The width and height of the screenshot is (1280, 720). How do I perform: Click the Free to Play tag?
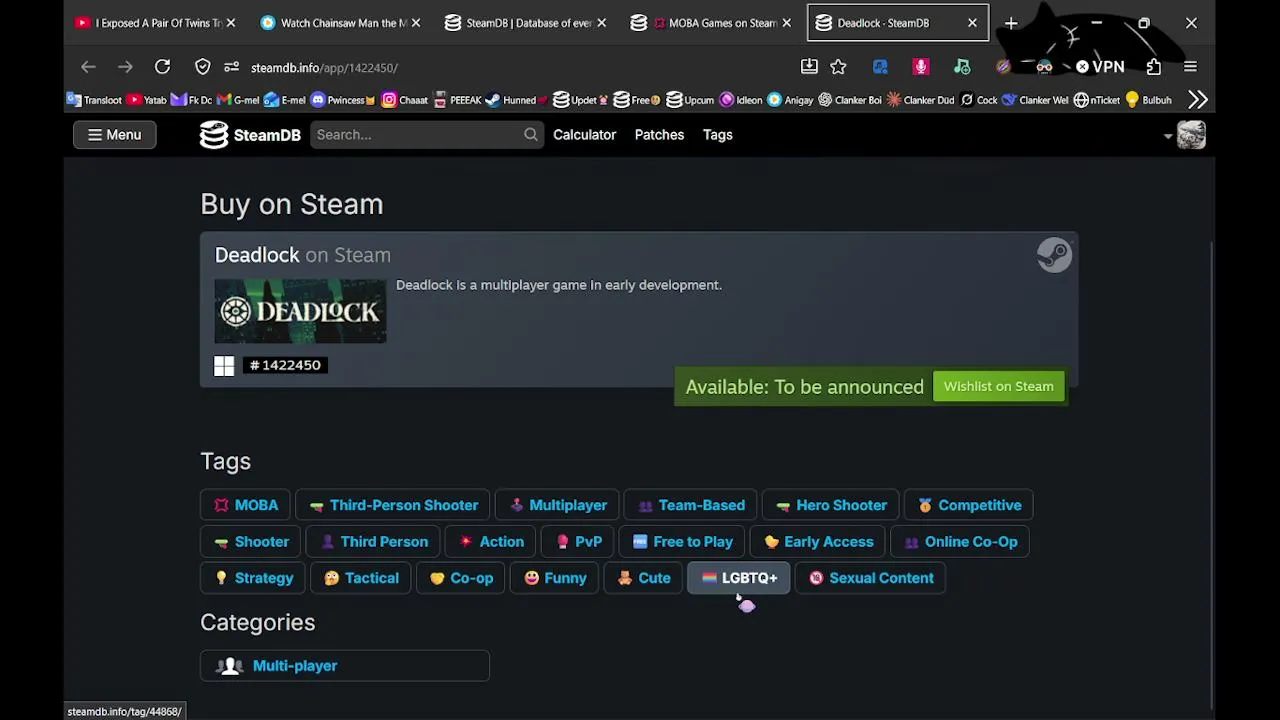pos(682,542)
